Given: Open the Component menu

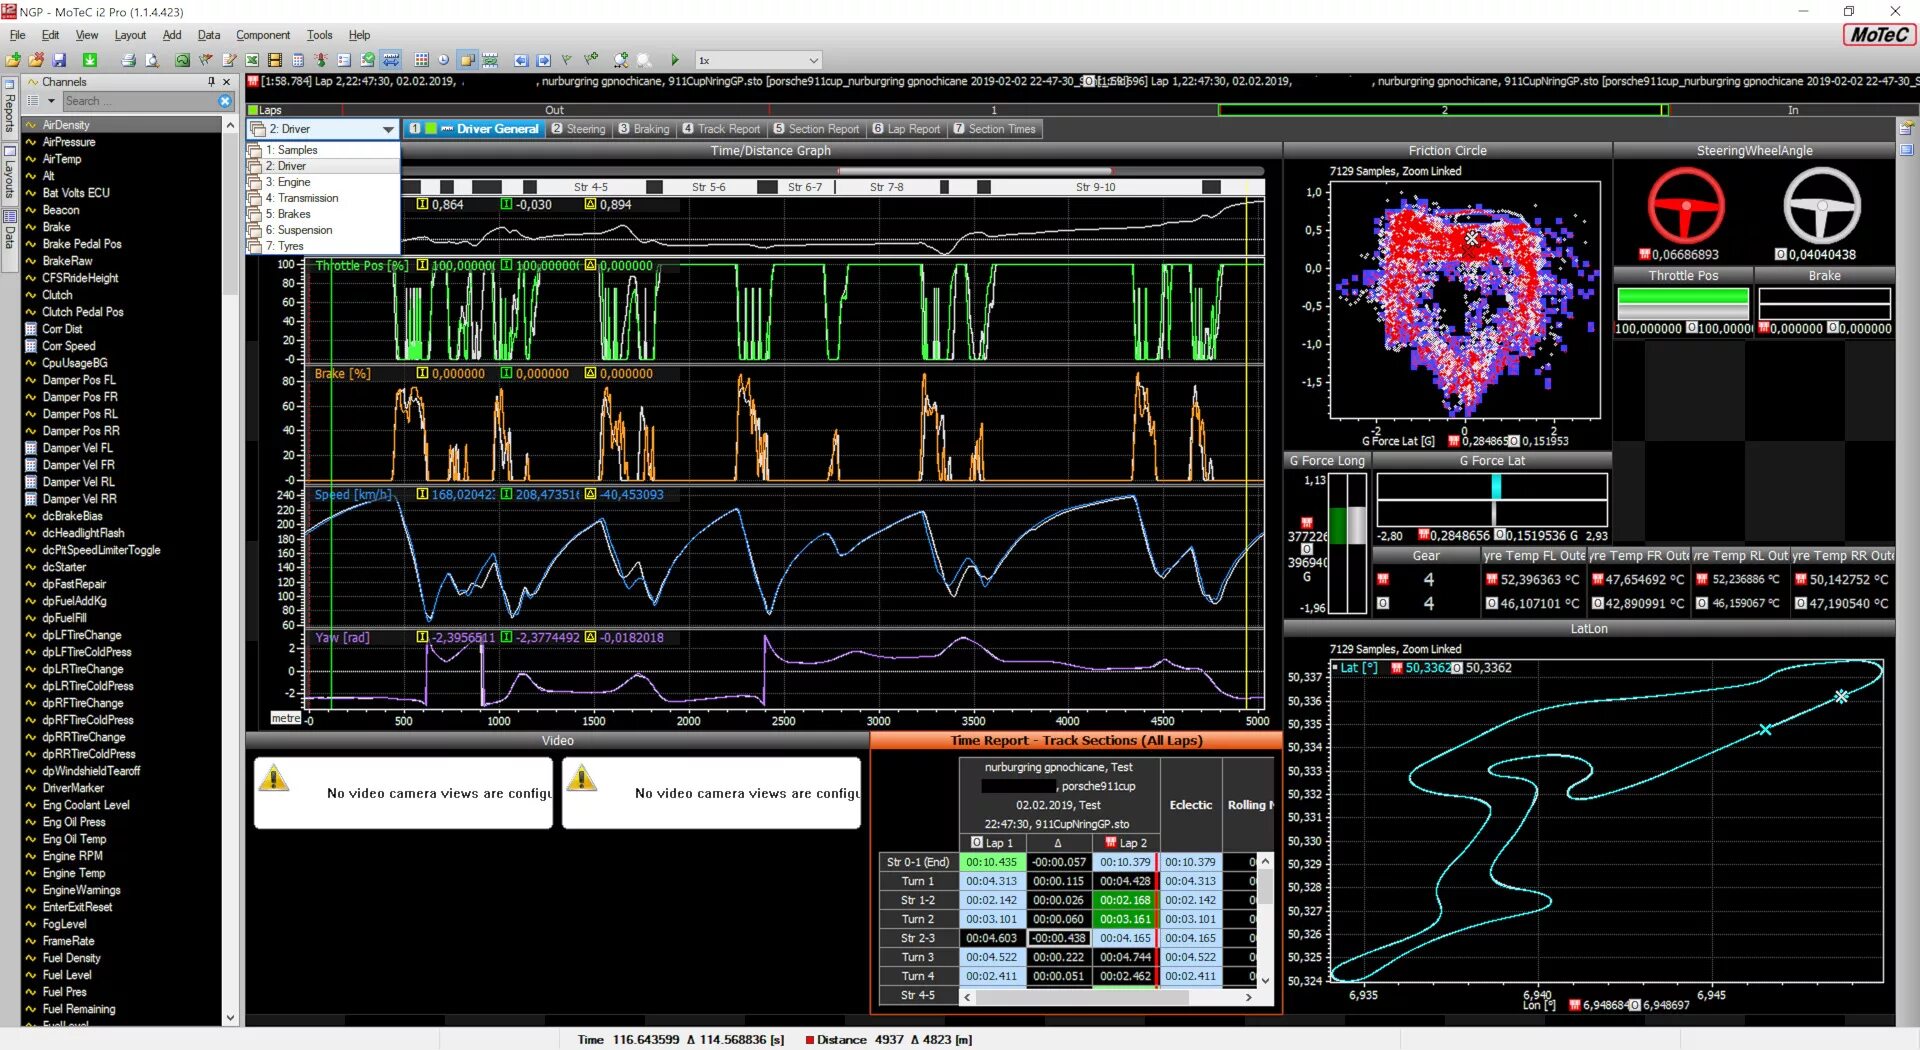Looking at the screenshot, I should [263, 35].
